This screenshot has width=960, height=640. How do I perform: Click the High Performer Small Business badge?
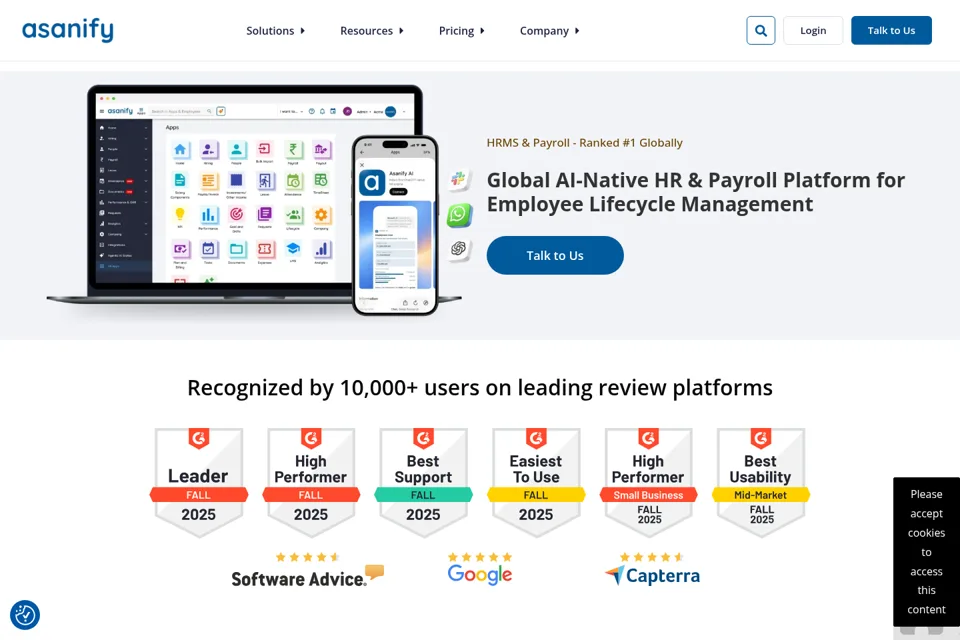tap(648, 482)
